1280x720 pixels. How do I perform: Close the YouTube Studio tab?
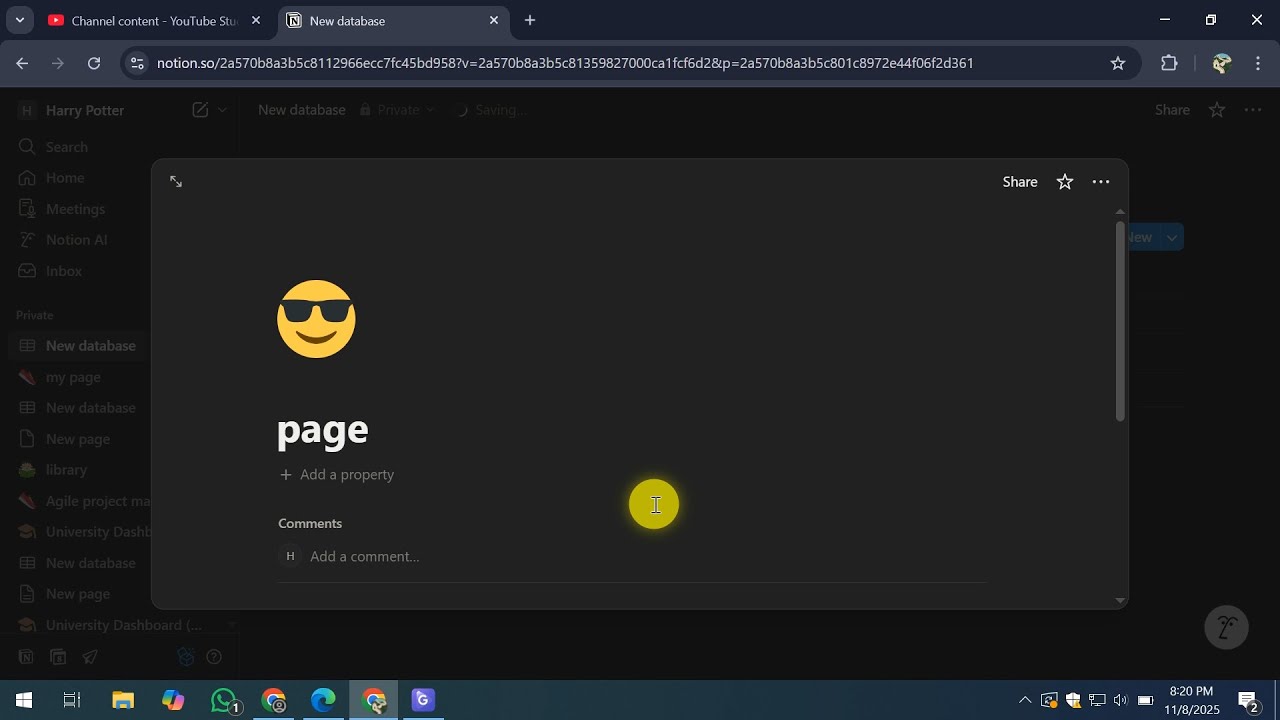click(x=256, y=20)
